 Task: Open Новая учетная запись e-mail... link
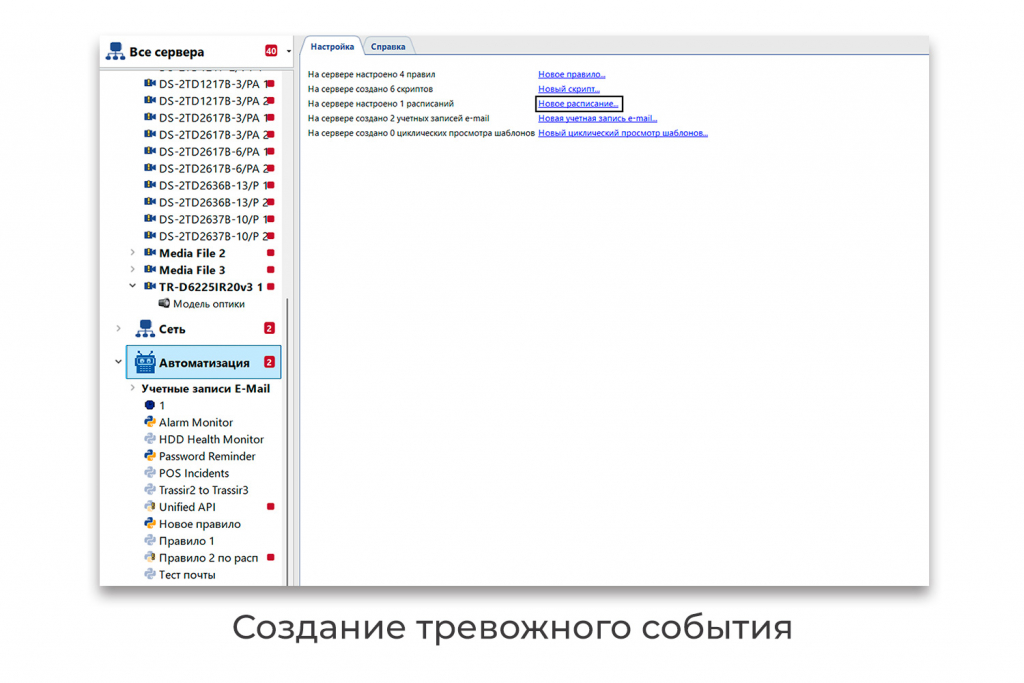pyautogui.click(x=598, y=118)
